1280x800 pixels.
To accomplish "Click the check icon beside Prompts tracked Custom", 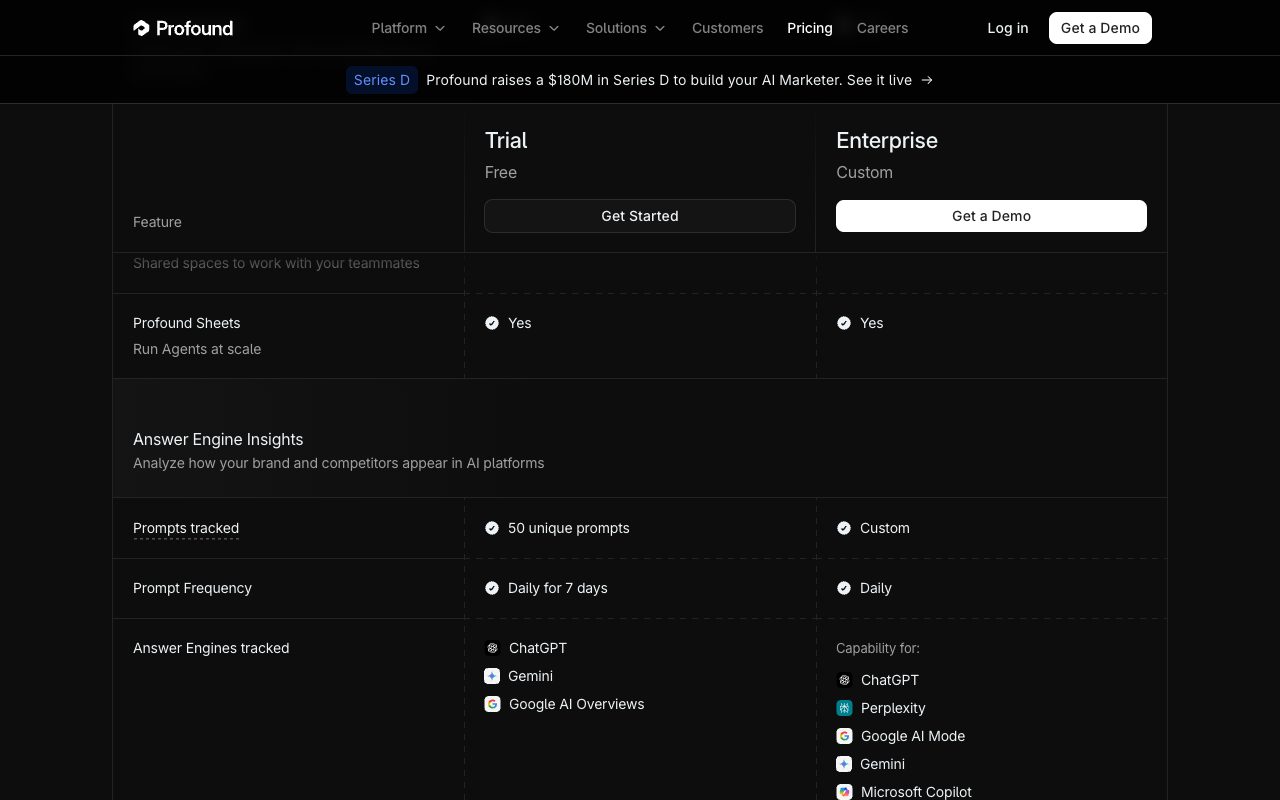I will [844, 528].
